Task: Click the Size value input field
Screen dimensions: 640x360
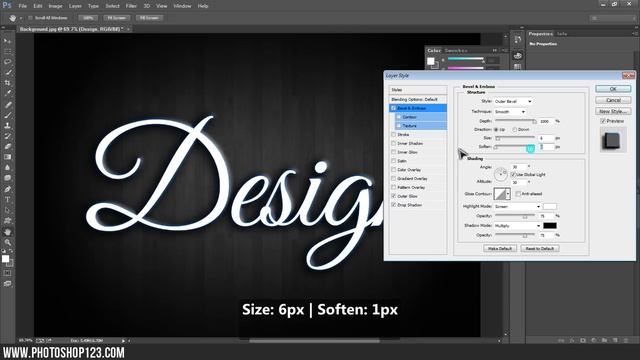Action: tap(546, 138)
